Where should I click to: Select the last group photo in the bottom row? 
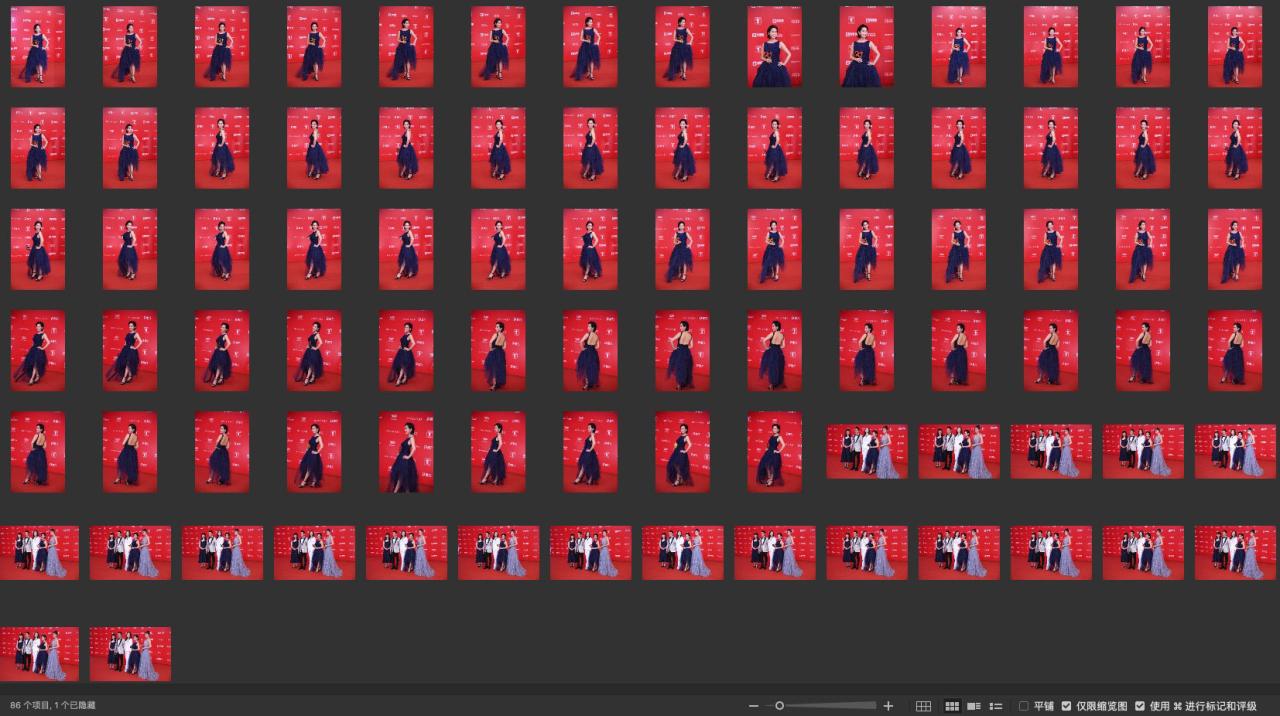coord(130,654)
